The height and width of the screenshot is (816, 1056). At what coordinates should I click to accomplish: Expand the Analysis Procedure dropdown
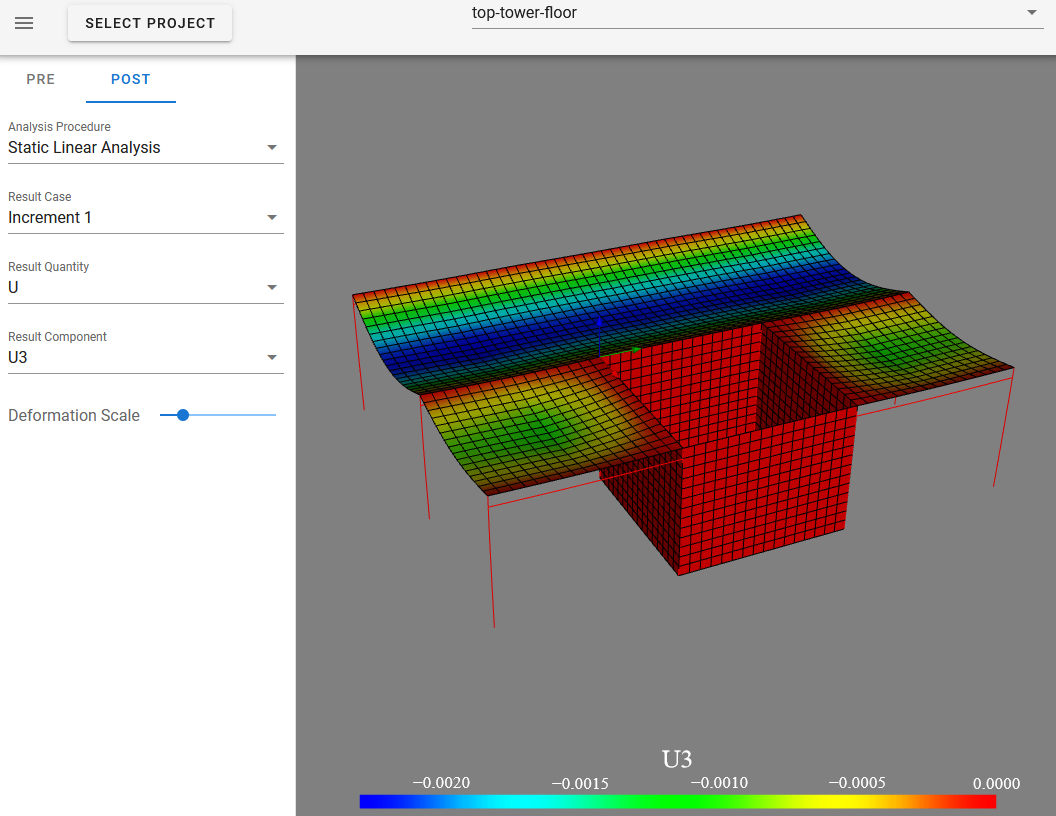coord(145,148)
